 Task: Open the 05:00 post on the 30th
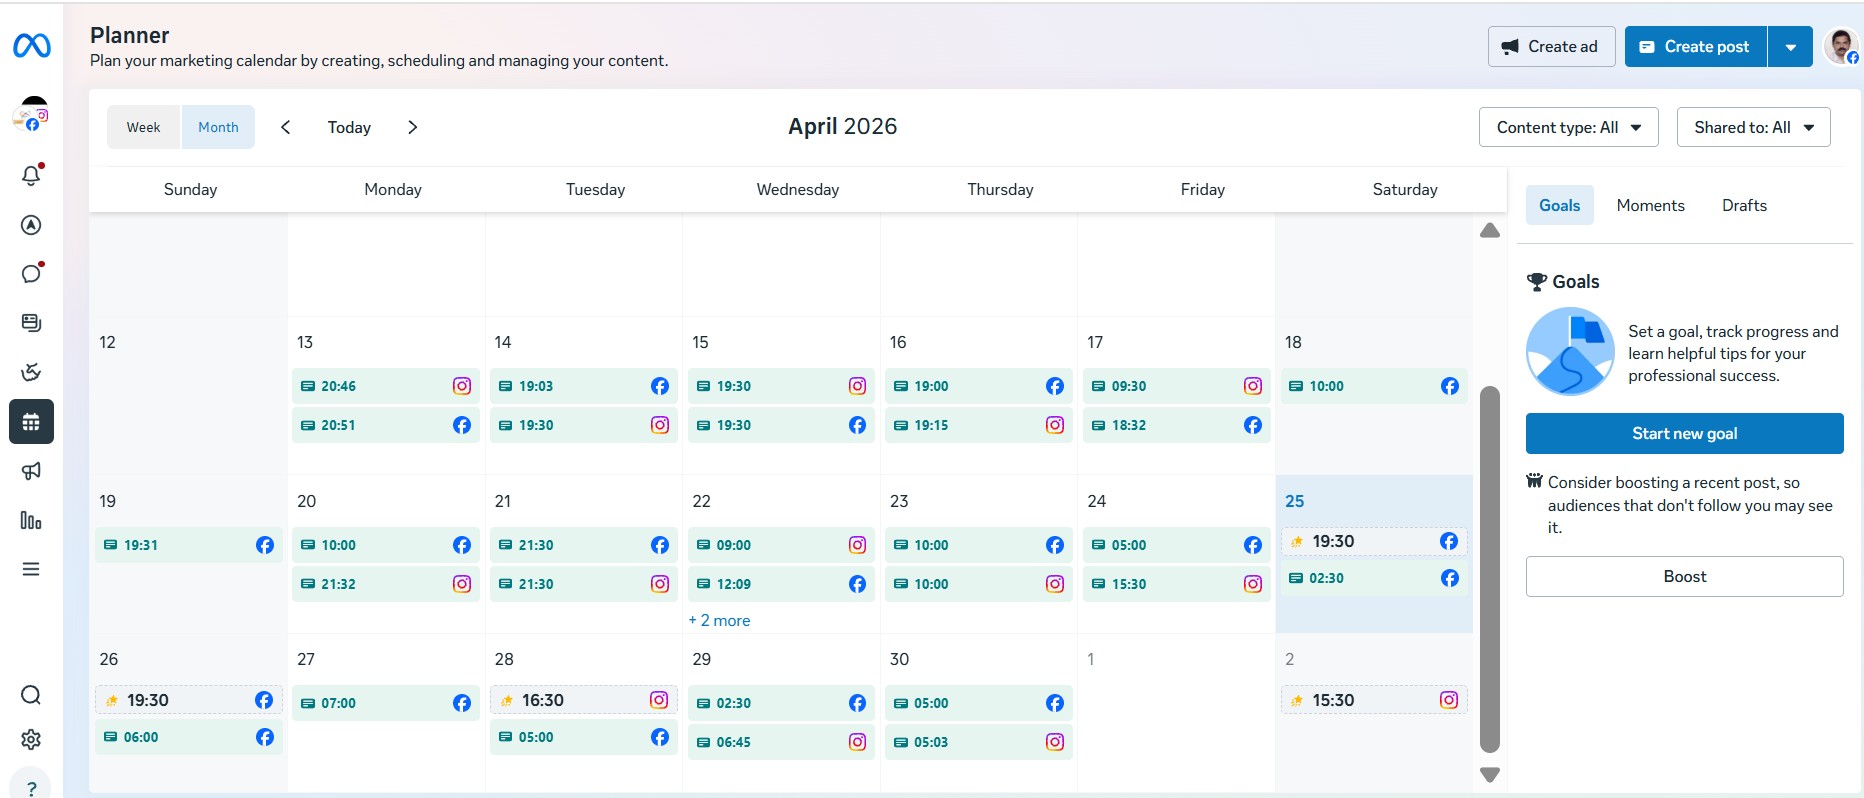coord(979,703)
